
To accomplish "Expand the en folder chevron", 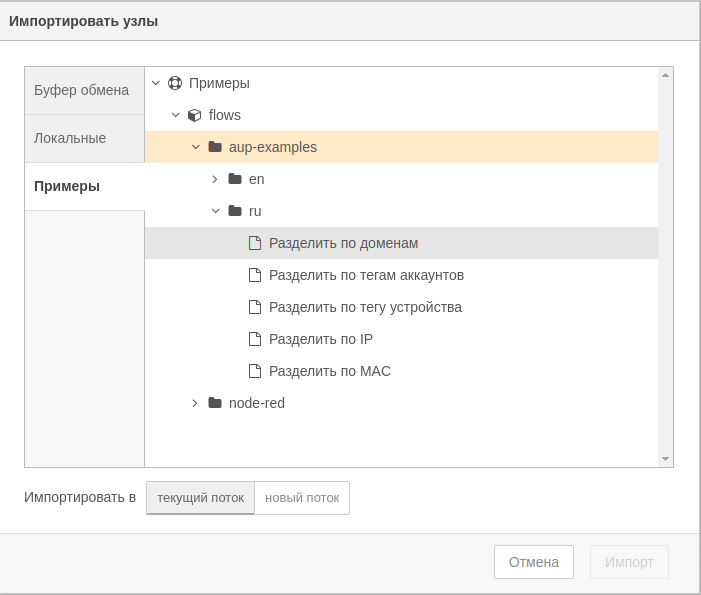I will click(215, 179).
